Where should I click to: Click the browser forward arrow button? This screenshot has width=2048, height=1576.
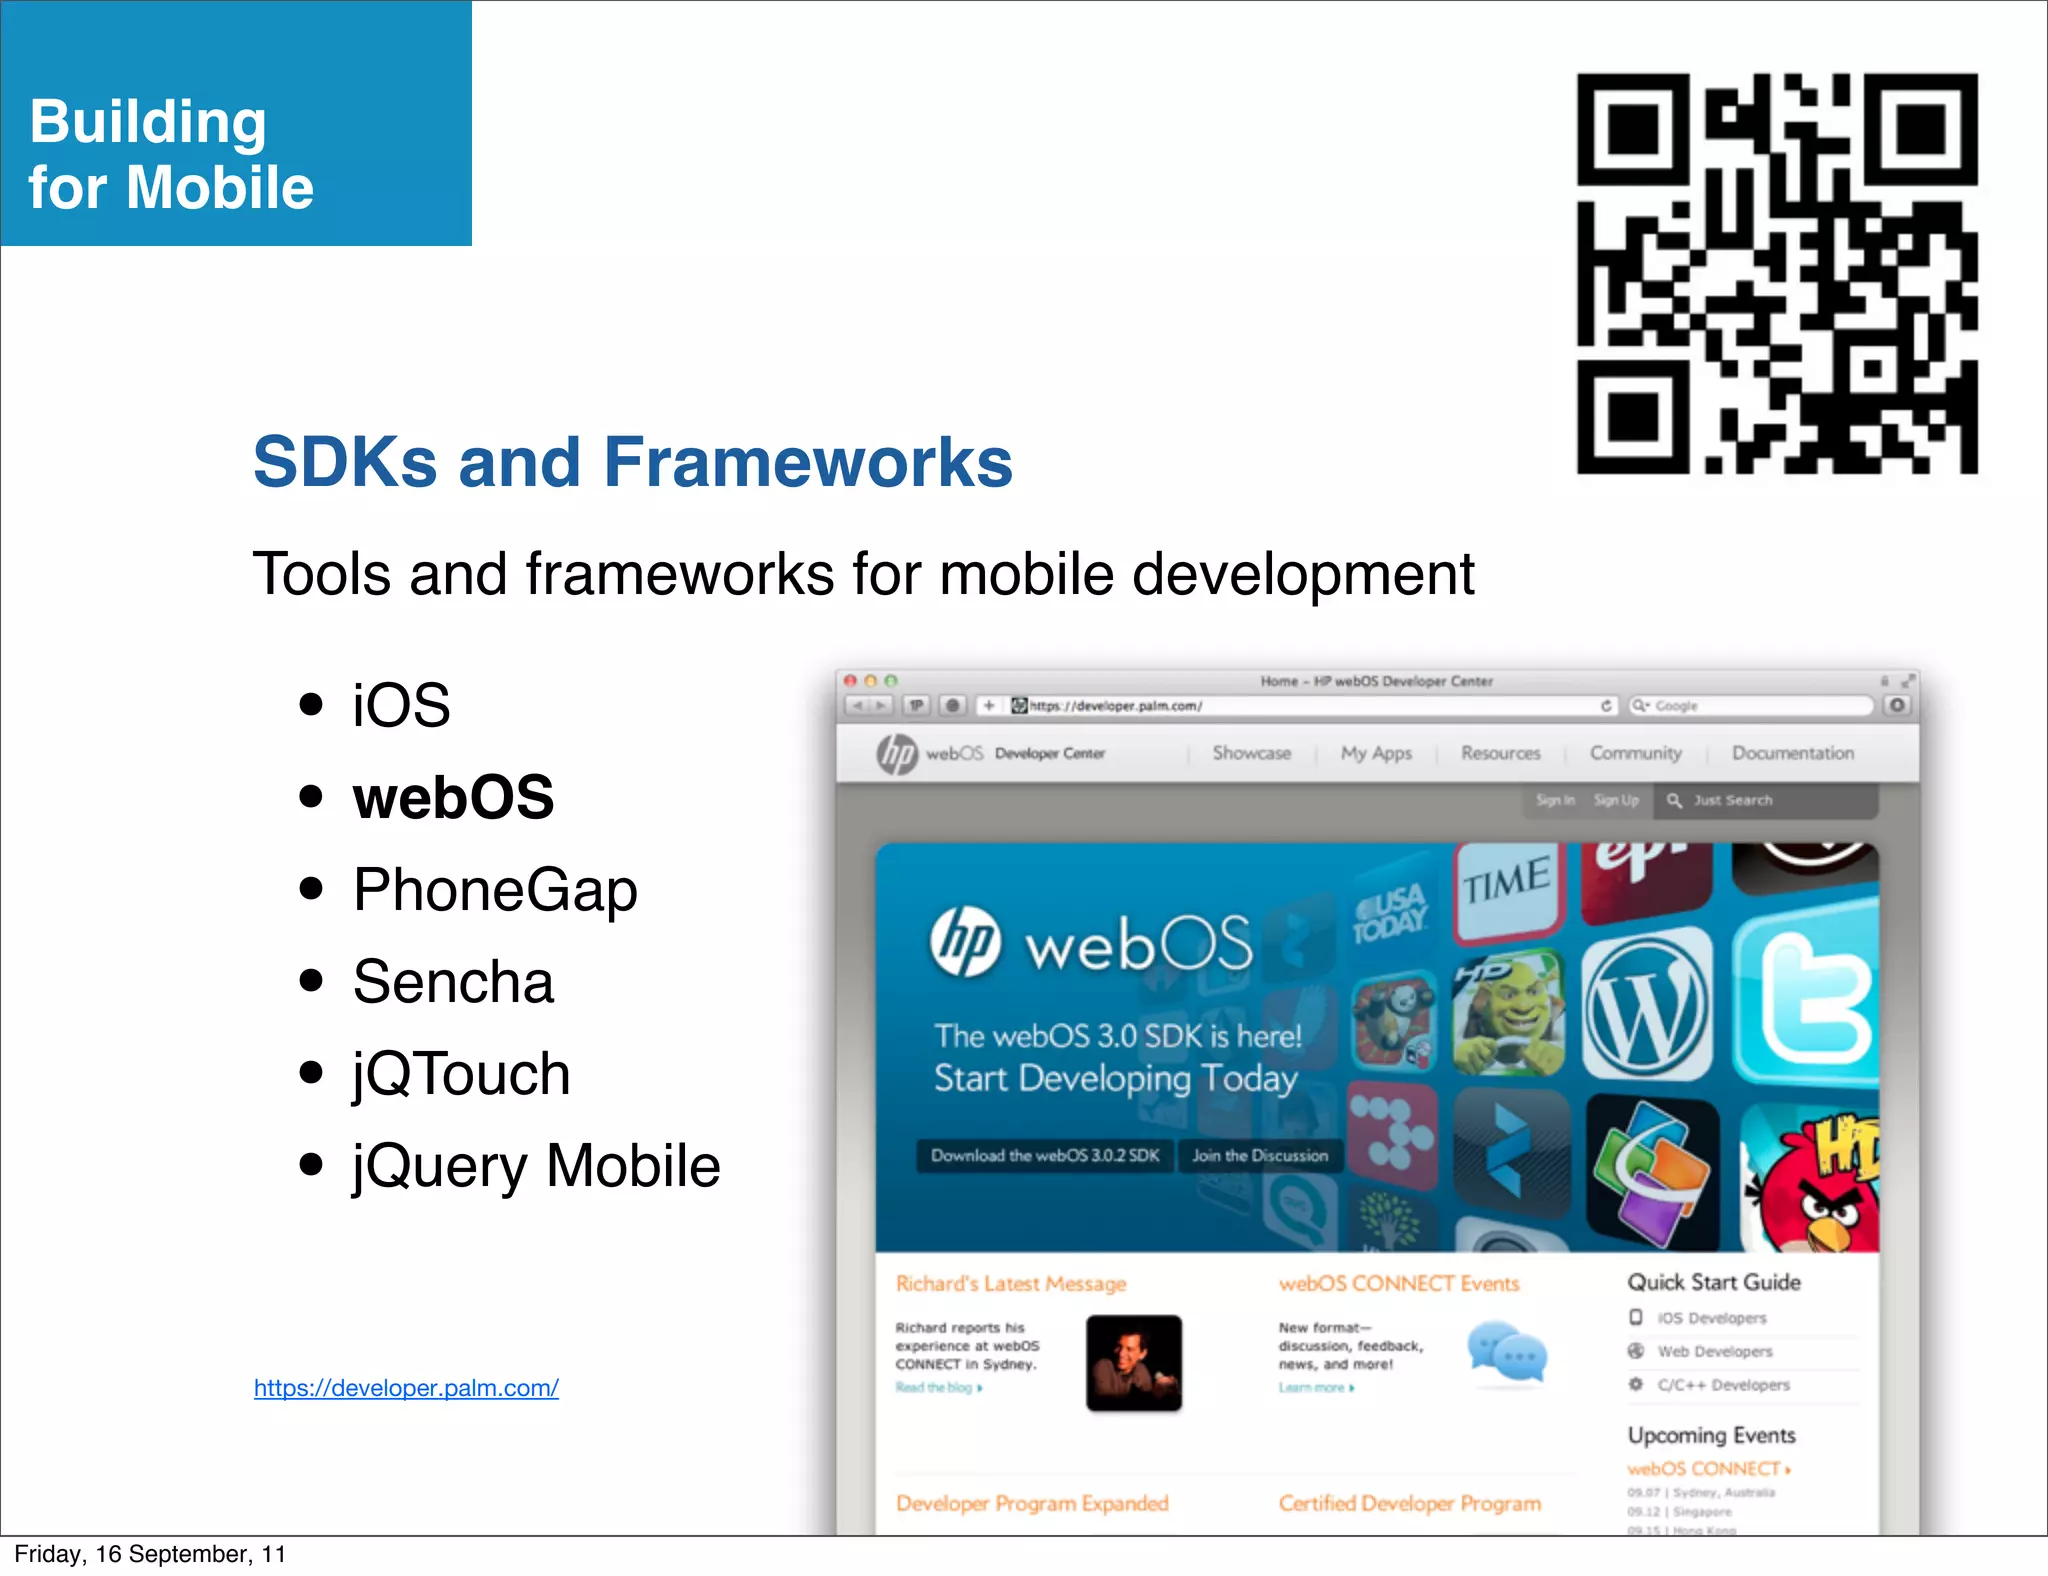881,706
